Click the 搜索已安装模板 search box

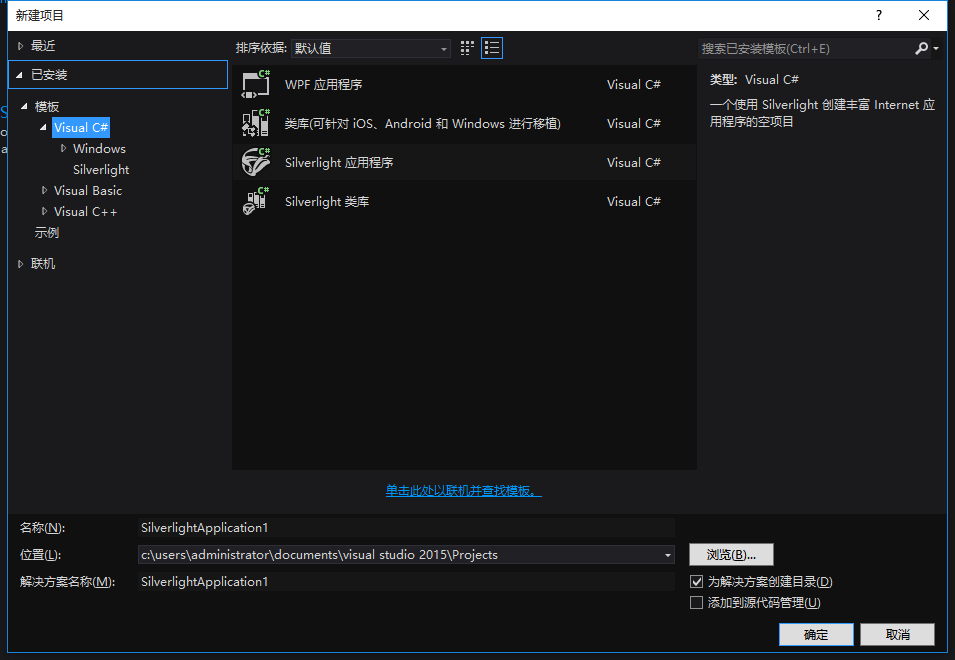[x=805, y=48]
